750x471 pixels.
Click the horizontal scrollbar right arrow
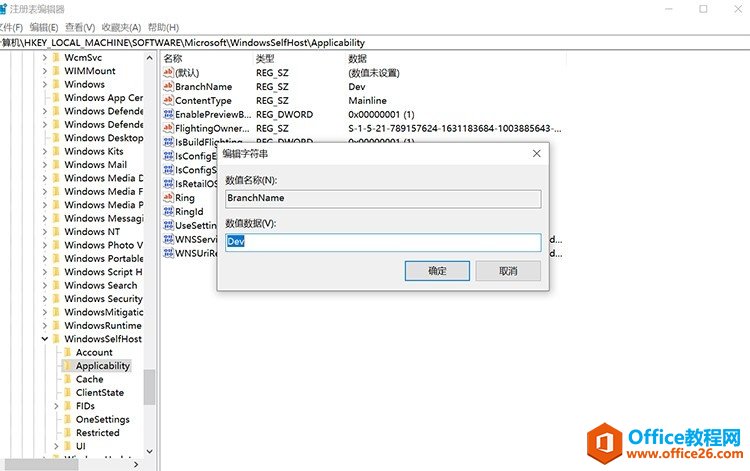coord(136,464)
